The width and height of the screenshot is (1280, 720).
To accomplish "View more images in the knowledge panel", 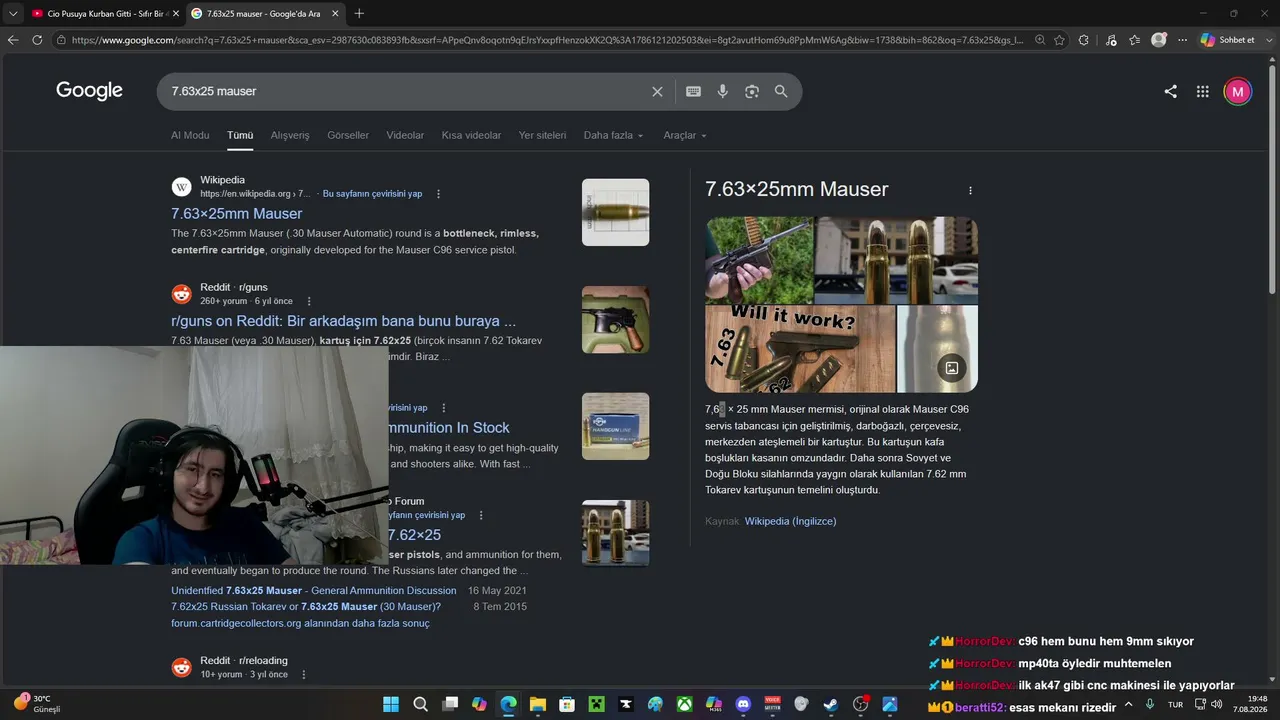I will (x=952, y=368).
